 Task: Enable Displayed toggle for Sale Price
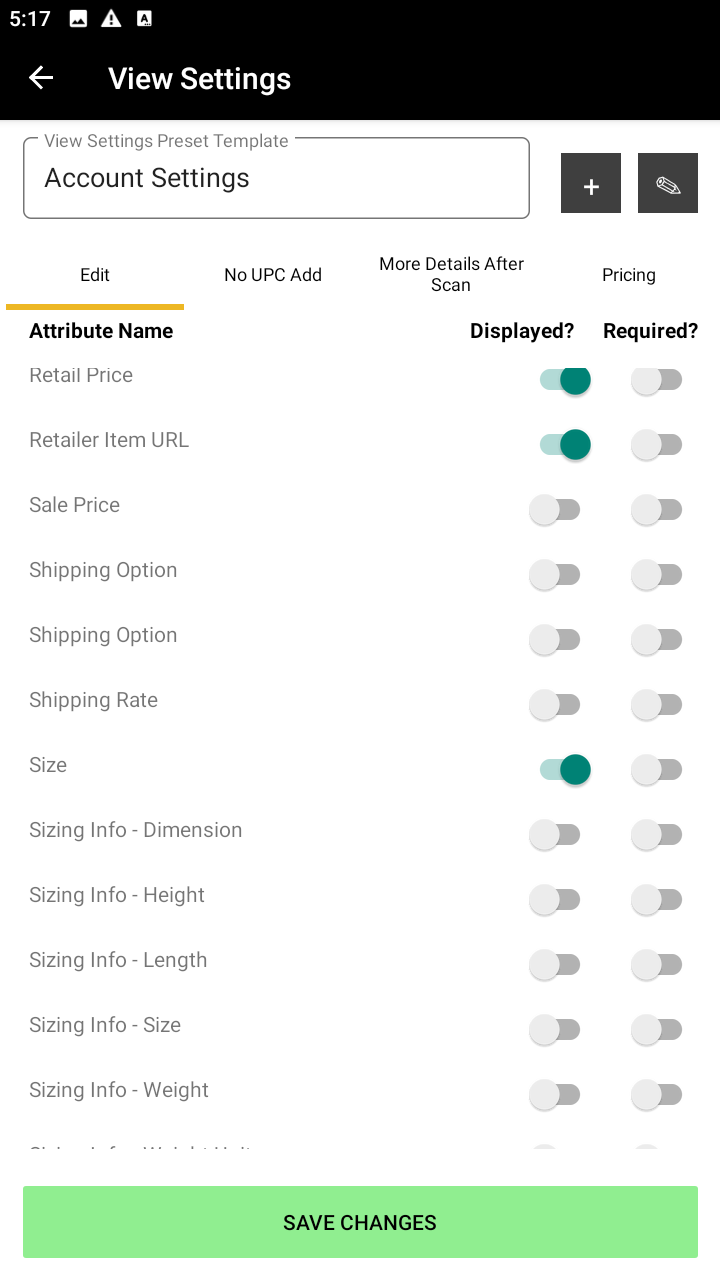555,509
